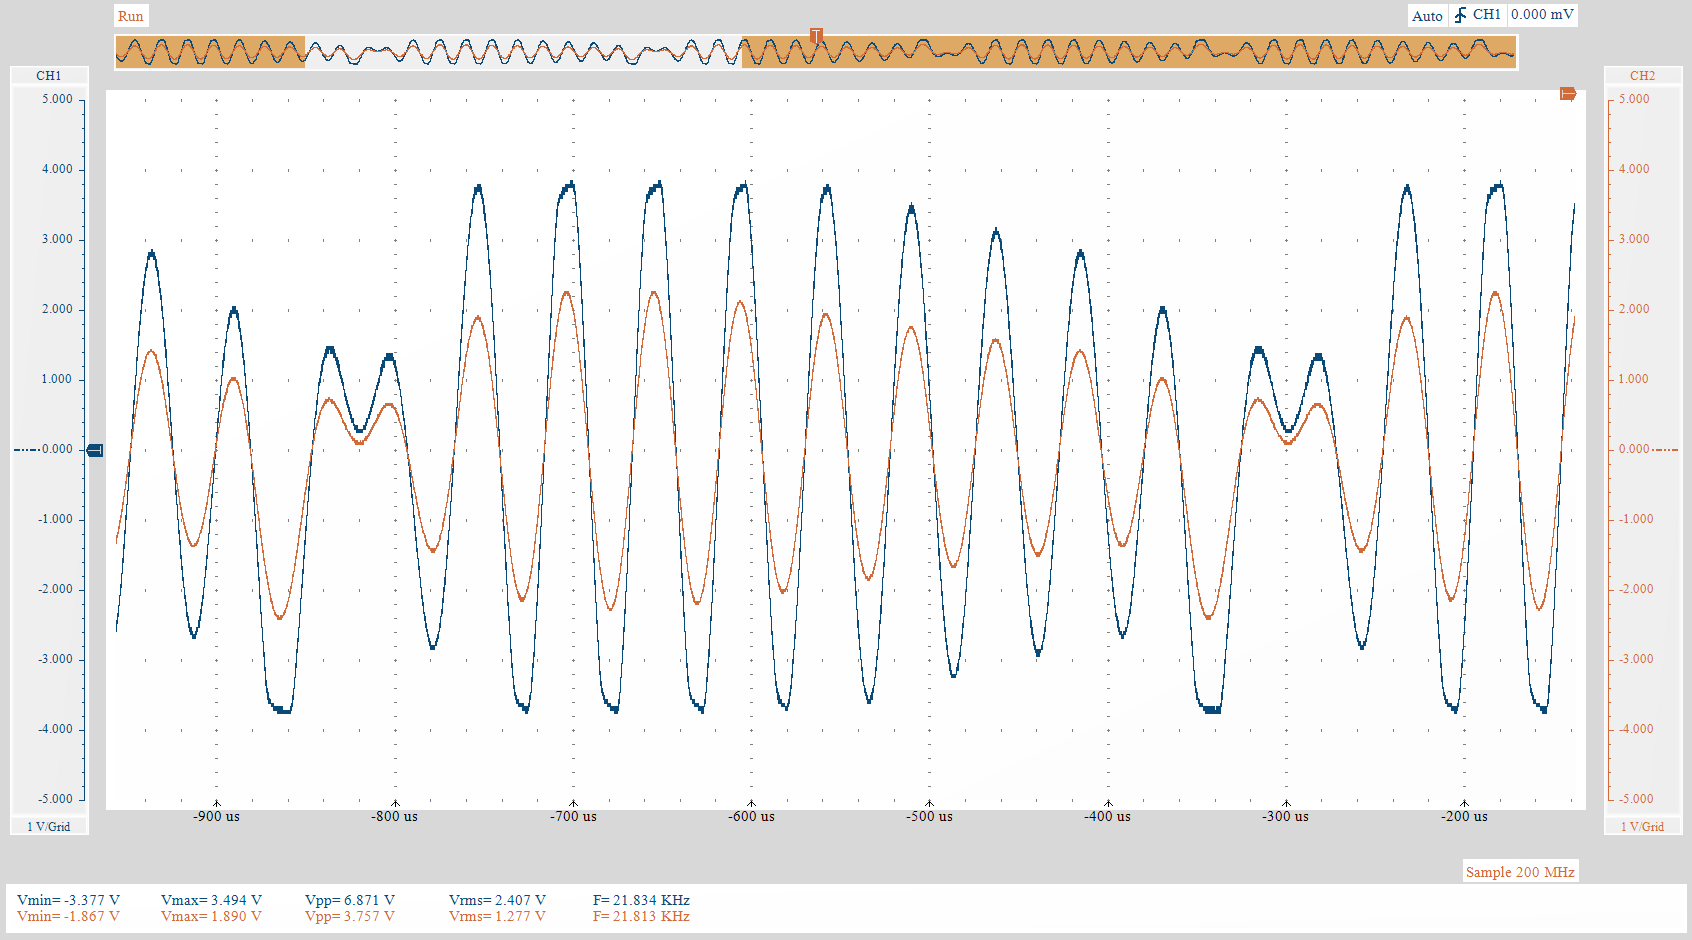Click the CH1 Vrms= 2.407 V reading

click(x=497, y=900)
